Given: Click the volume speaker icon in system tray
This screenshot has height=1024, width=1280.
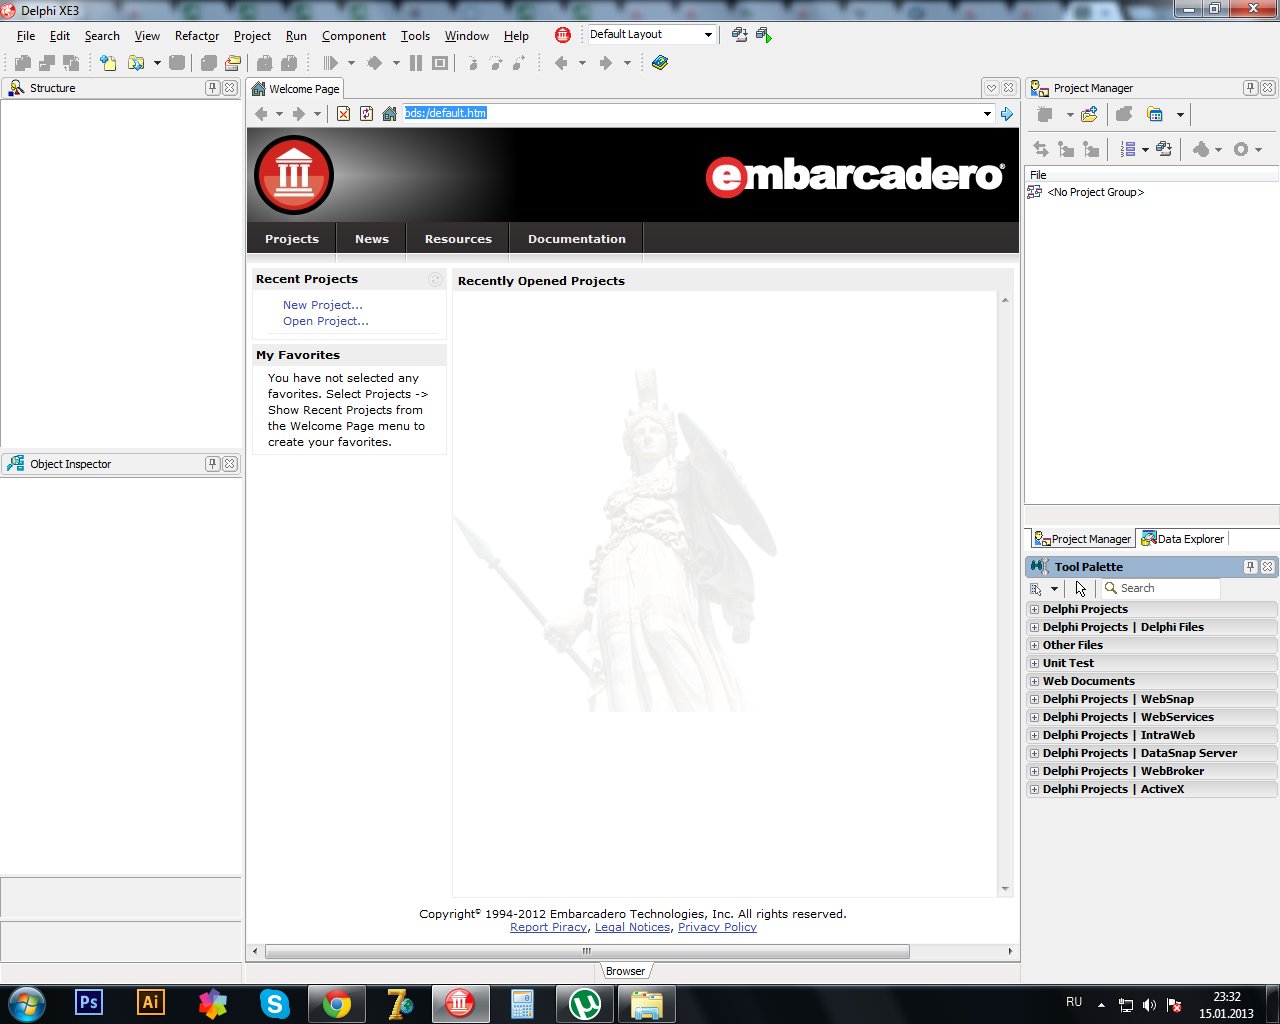Looking at the screenshot, I should (x=1149, y=1005).
